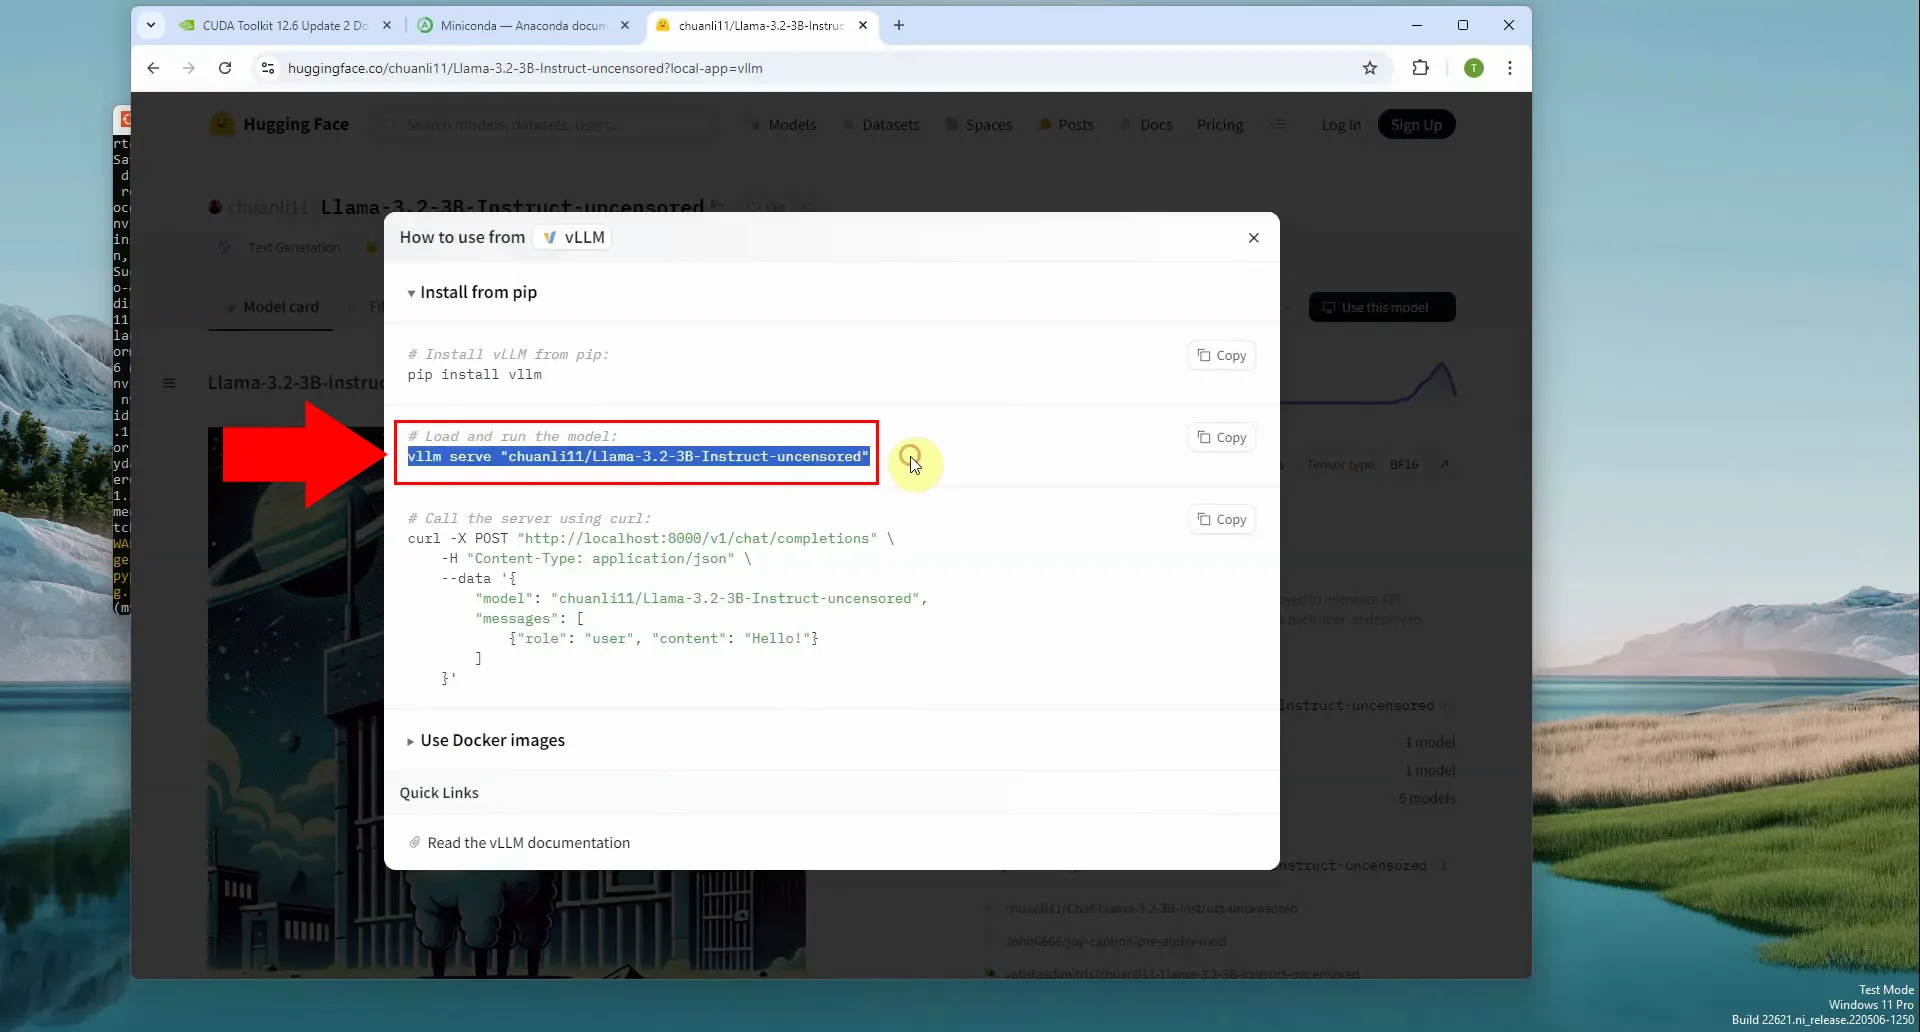
Task: Open the Models page
Action: [783, 125]
